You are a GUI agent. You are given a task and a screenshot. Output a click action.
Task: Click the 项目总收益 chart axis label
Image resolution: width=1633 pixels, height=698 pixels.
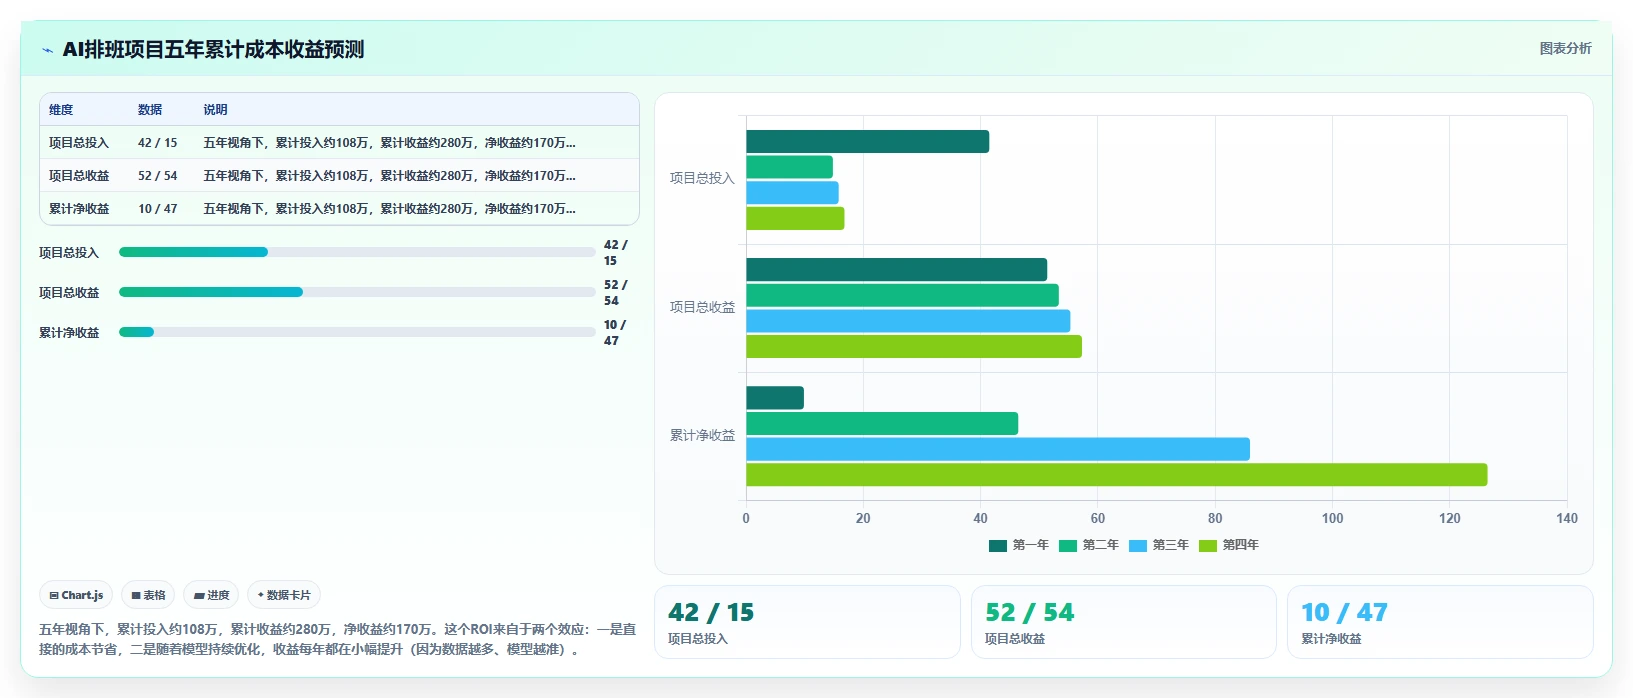702,307
